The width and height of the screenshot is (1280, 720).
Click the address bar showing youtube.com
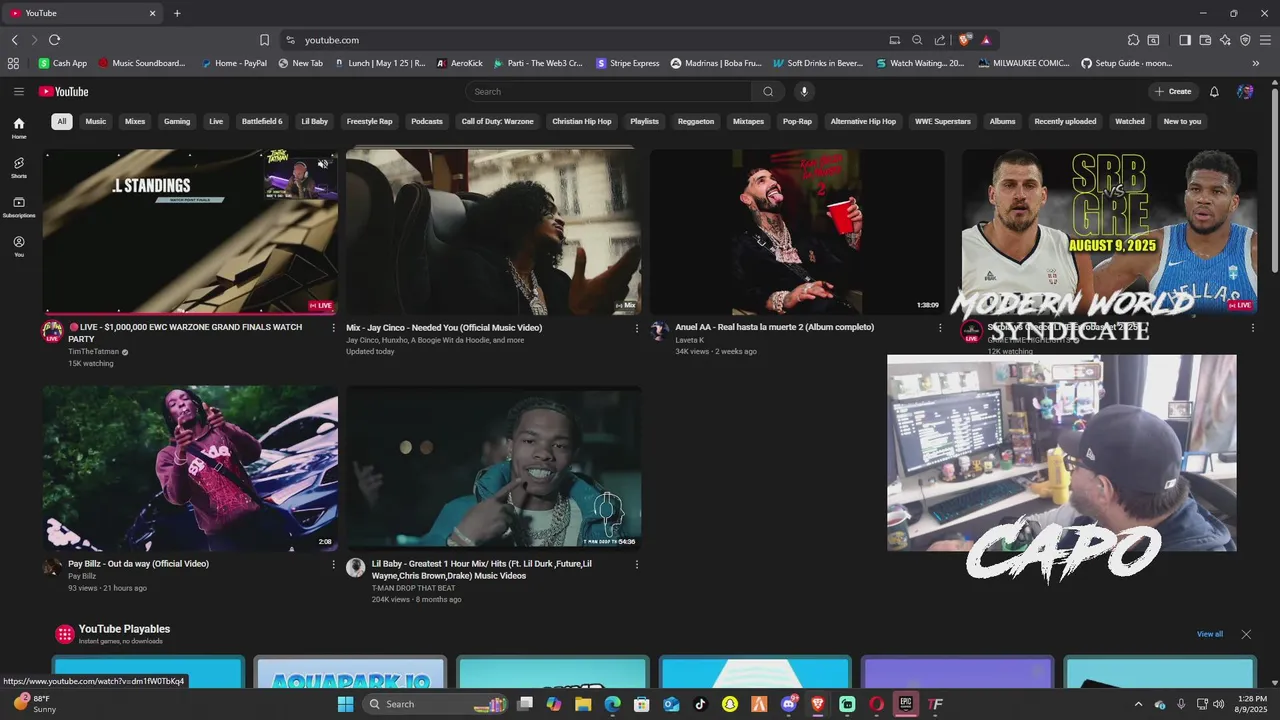[590, 40]
